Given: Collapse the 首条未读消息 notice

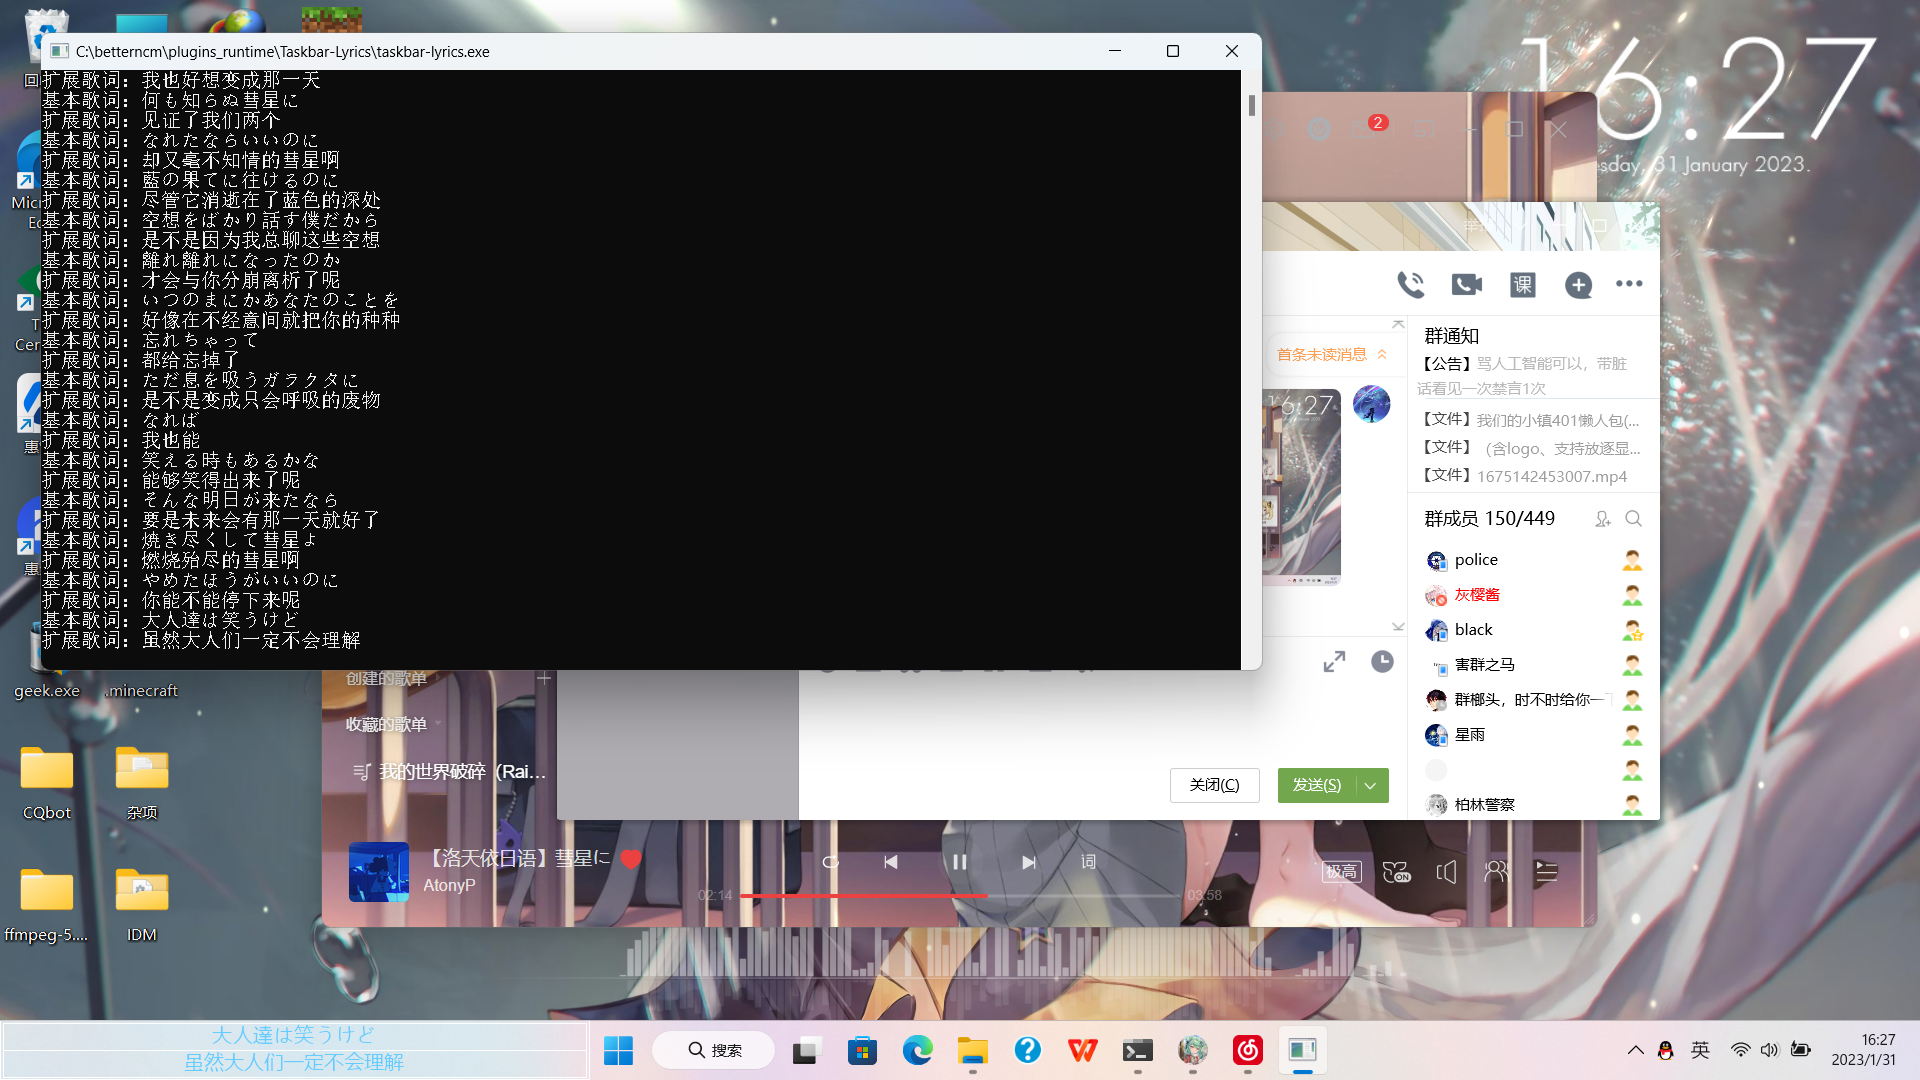Looking at the screenshot, I should click(x=1383, y=354).
